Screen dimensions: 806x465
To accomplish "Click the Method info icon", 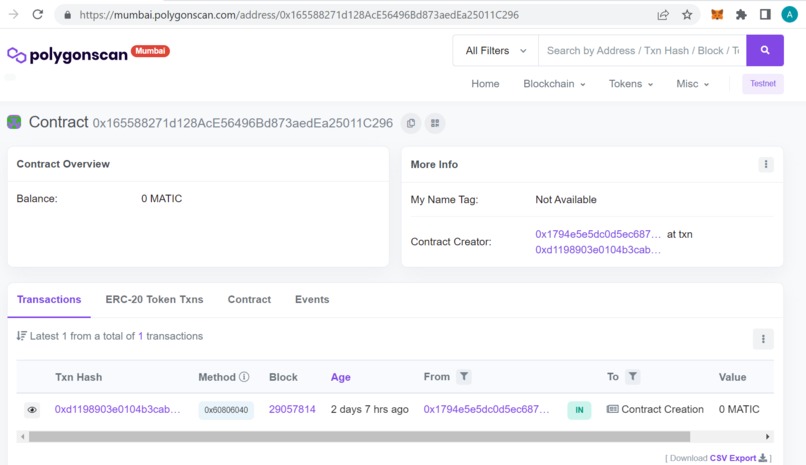I will (244, 377).
